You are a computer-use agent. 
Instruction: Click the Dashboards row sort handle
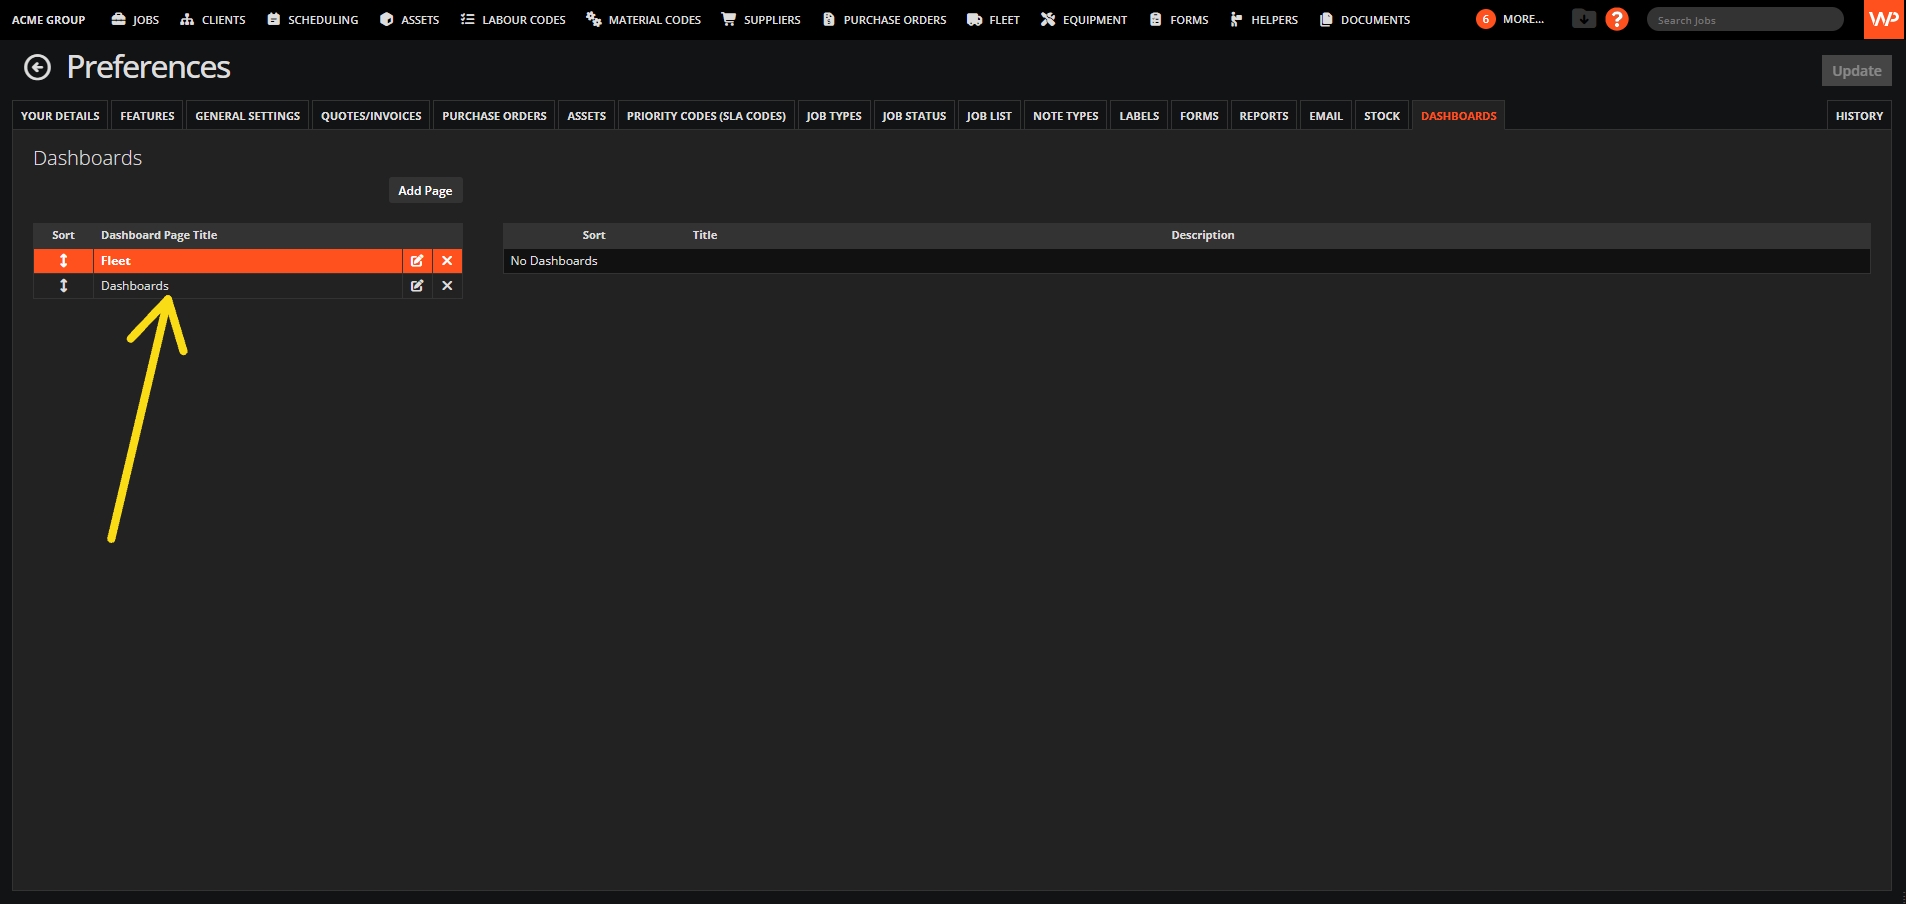[63, 286]
